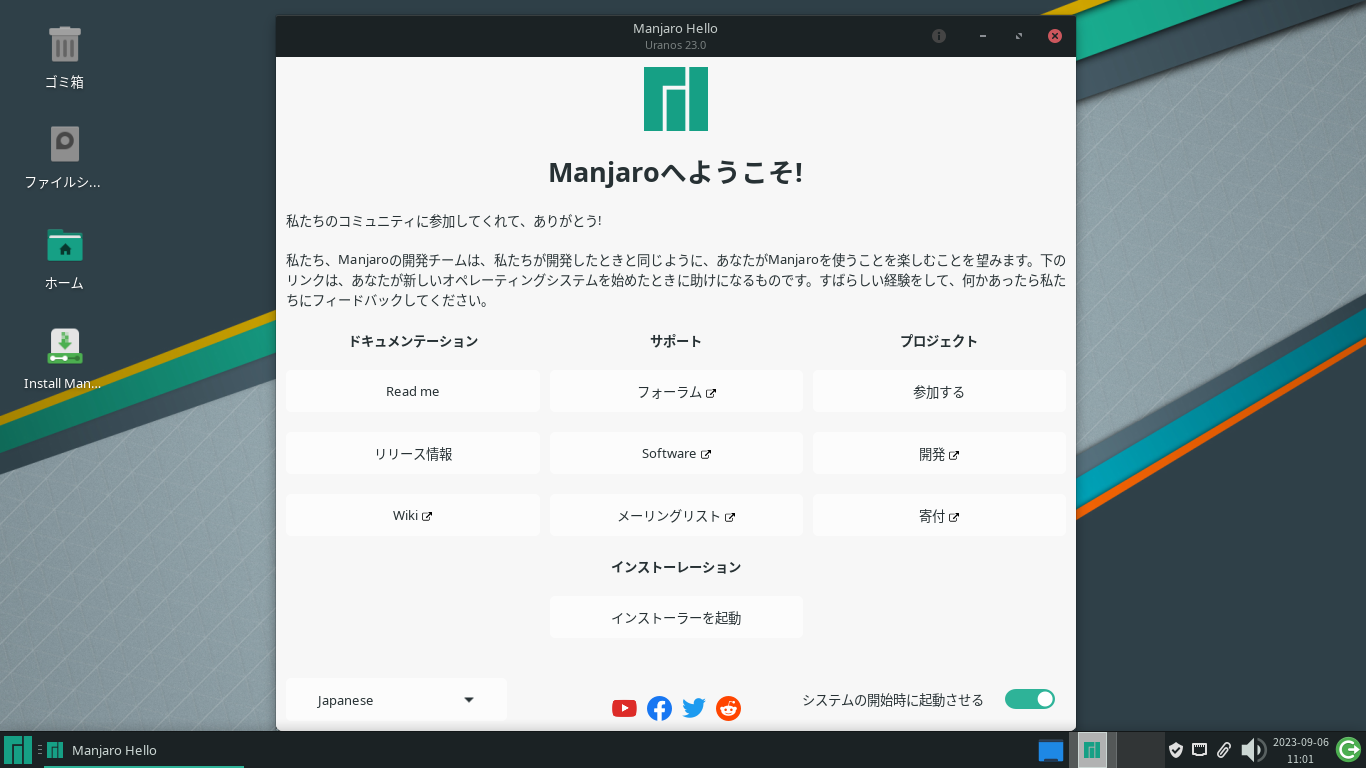Image resolution: width=1366 pixels, height=768 pixels.
Task: Click the 参加する get involved button
Action: pyautogui.click(x=939, y=391)
